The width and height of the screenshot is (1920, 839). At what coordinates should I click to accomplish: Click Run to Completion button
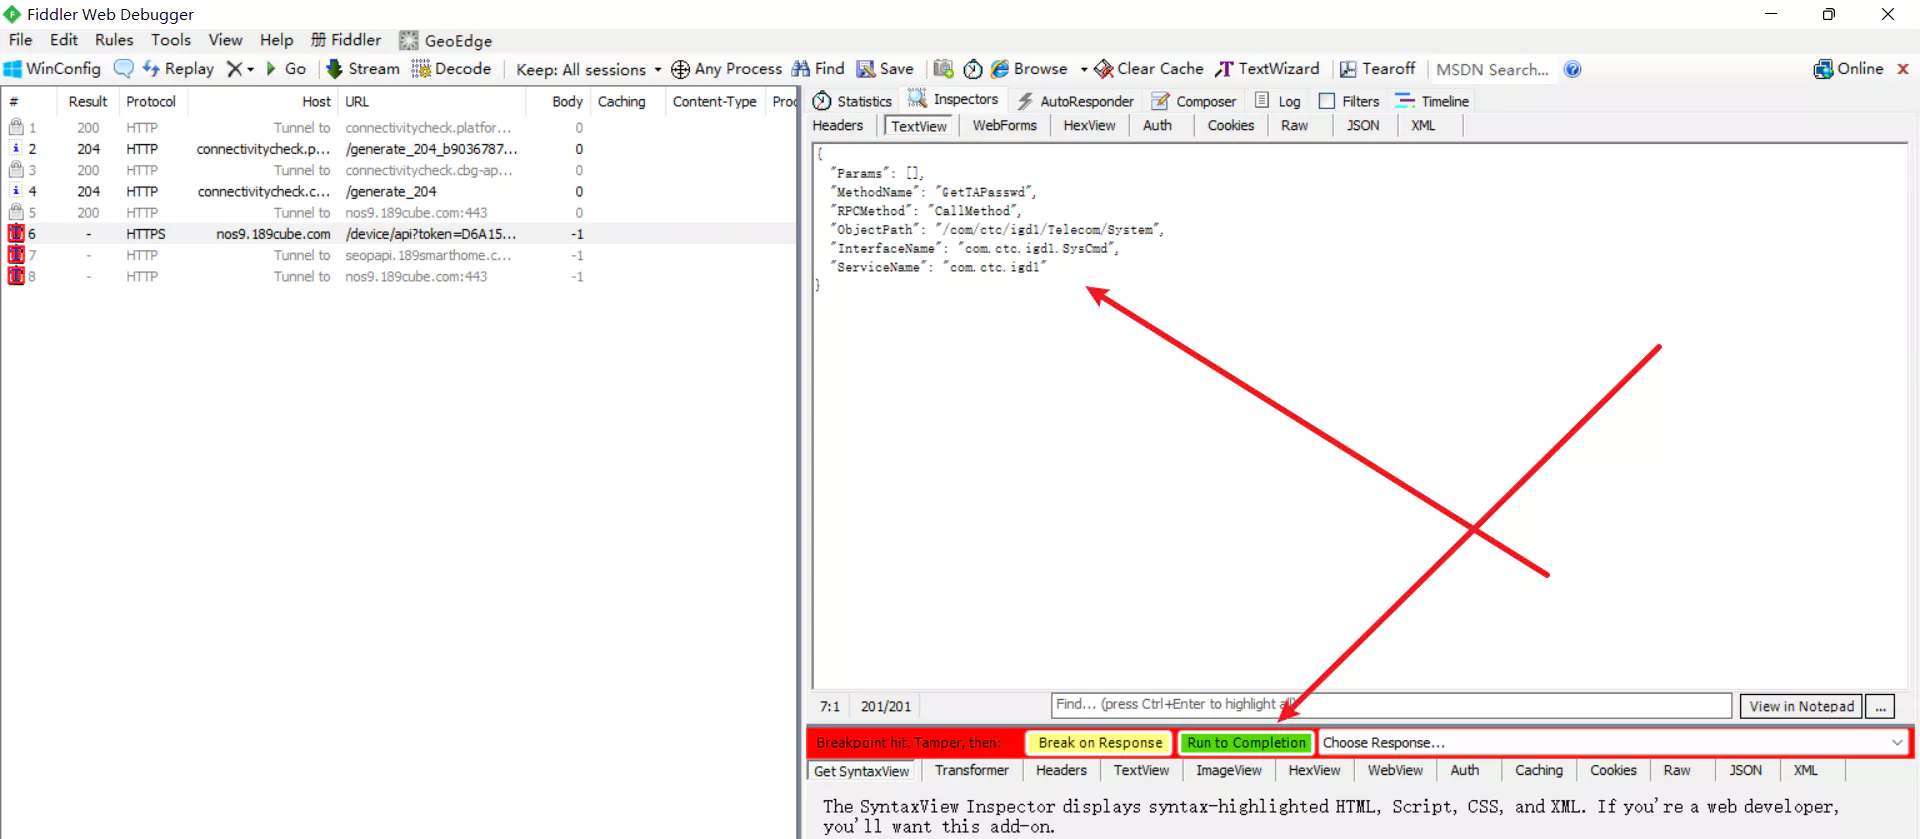coord(1246,742)
